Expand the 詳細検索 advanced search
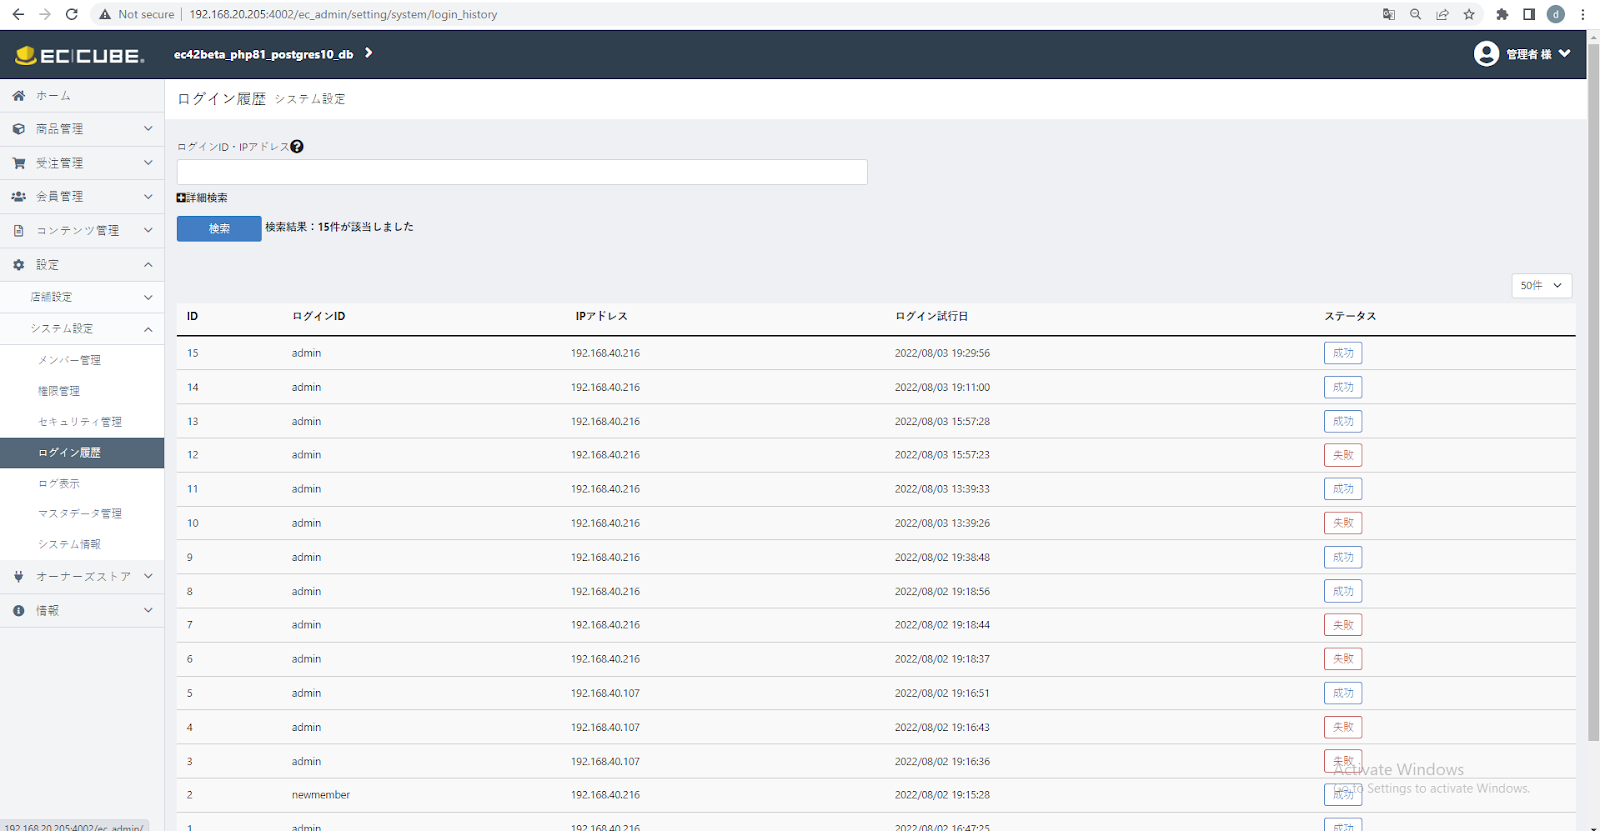 202,198
